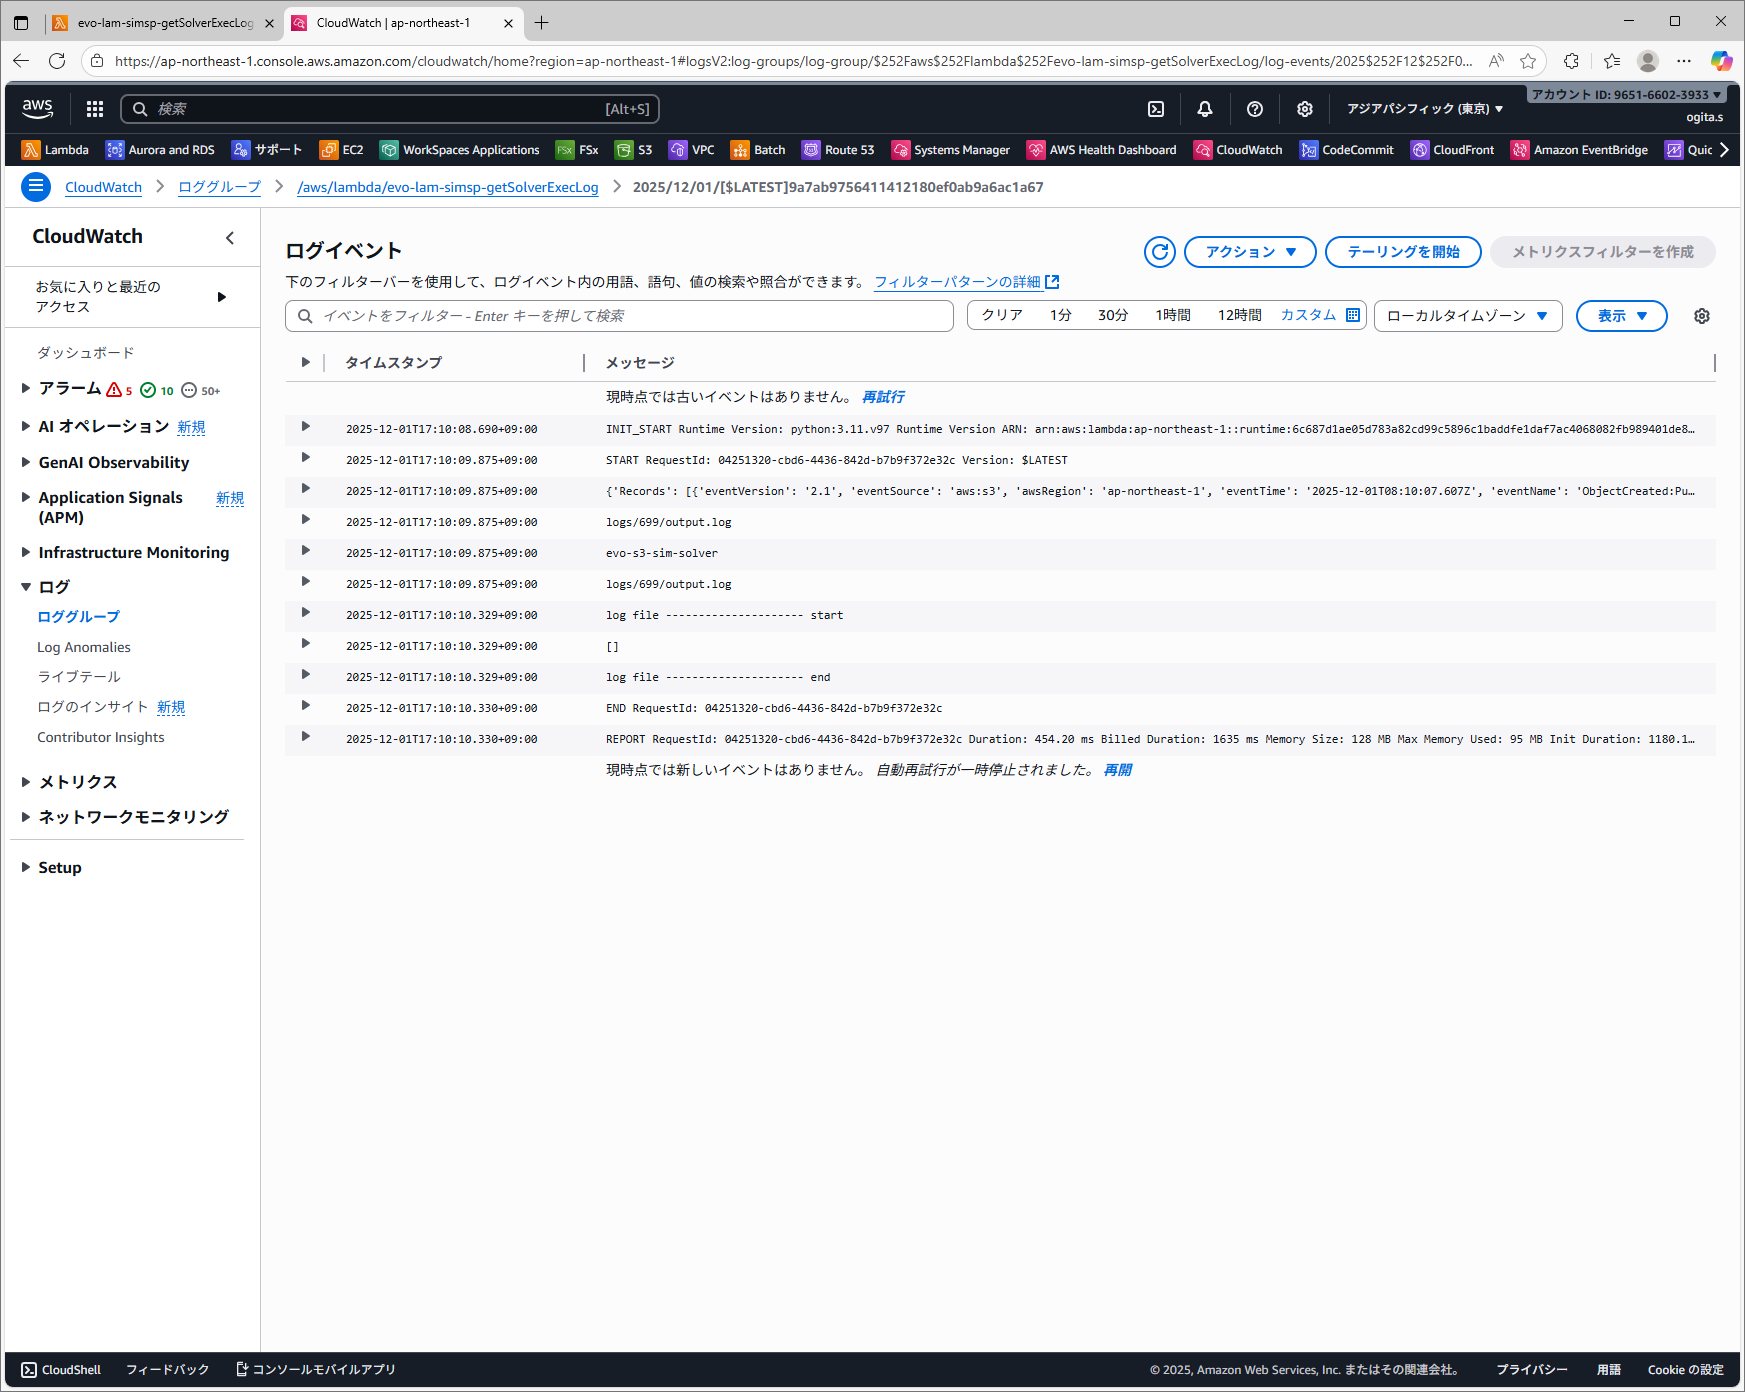The height and width of the screenshot is (1392, 1745).
Task: Expand the INIT_START log event row
Action: [306, 427]
